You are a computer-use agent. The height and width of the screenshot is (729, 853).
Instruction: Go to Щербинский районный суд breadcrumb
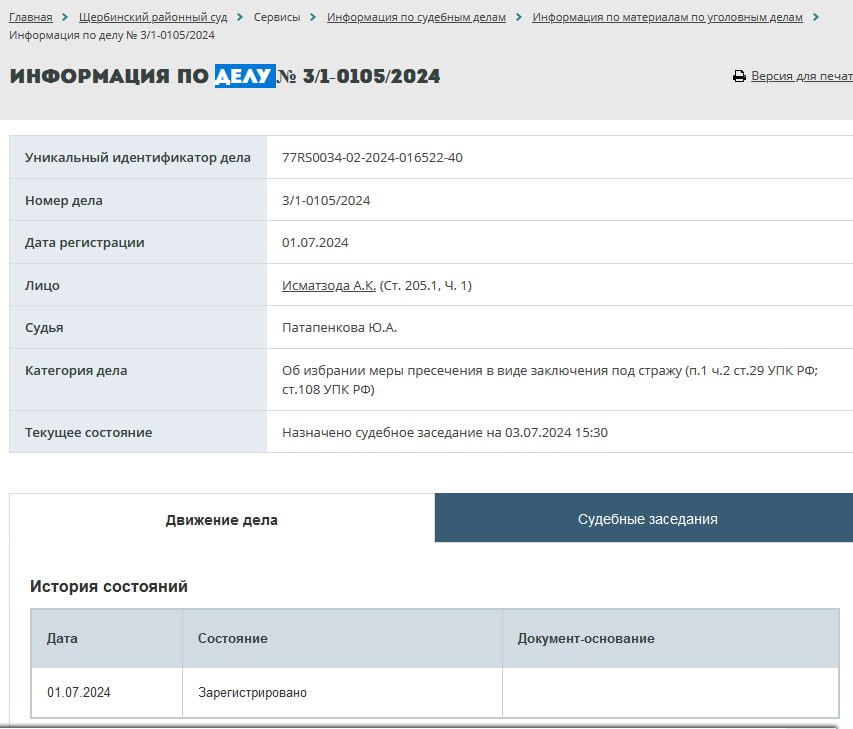153,17
